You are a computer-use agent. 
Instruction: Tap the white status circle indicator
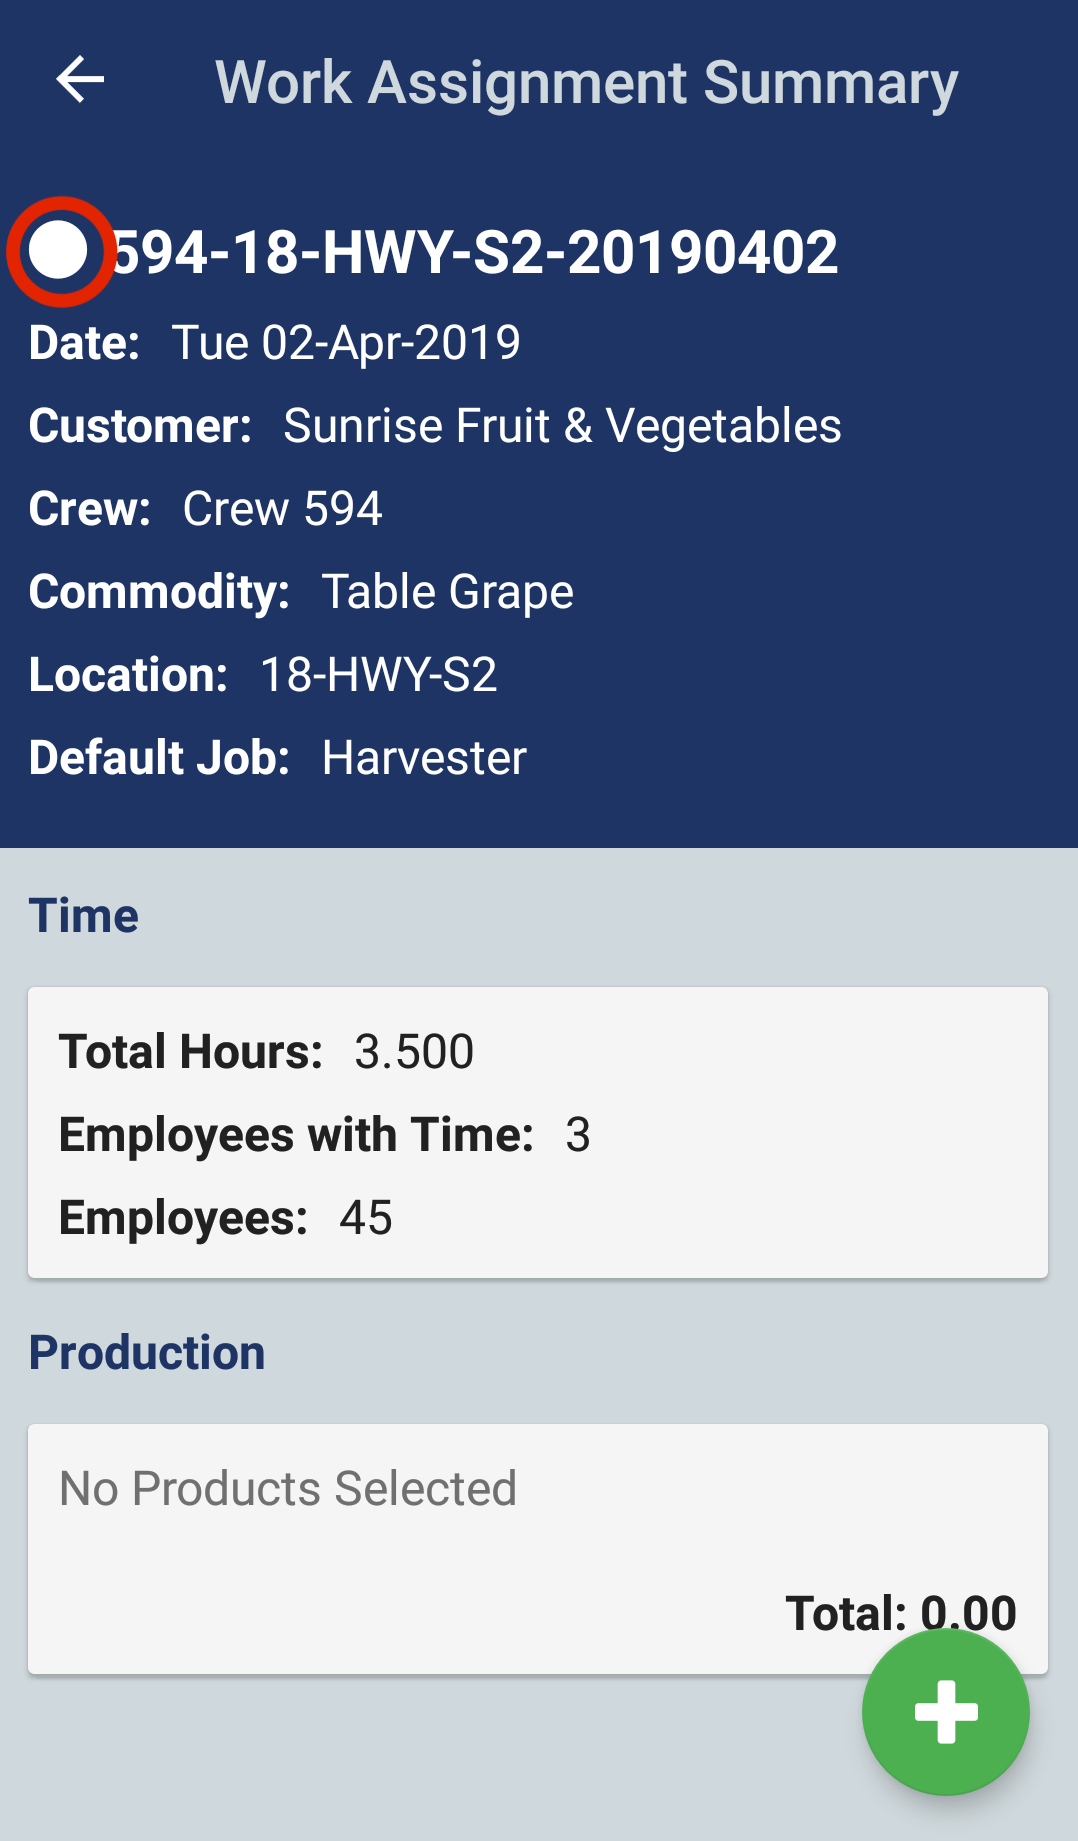click(x=59, y=250)
